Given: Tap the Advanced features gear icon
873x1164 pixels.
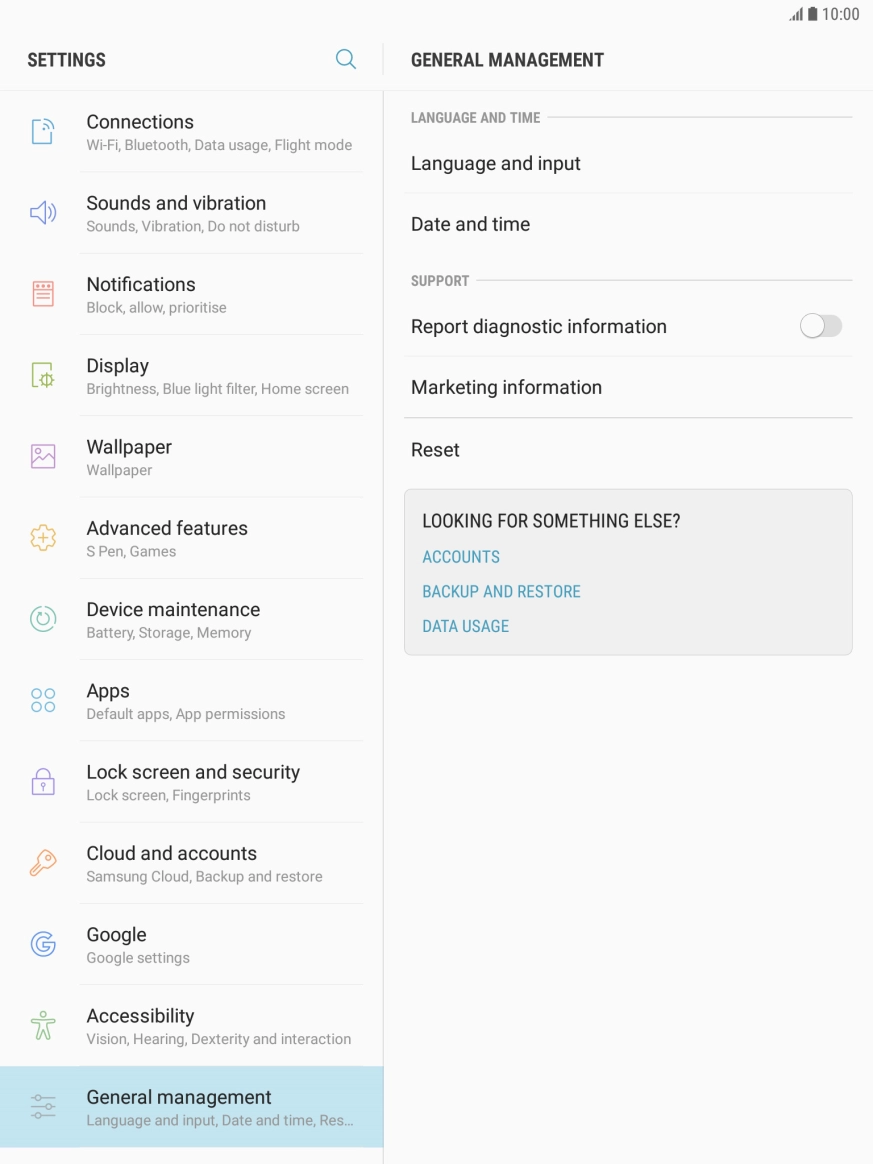Looking at the screenshot, I should 43,538.
